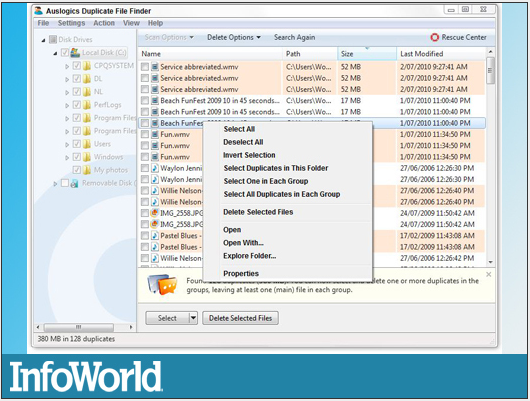Viewport: 530px width, 401px height.
Task: Sort by the Last Modified column header
Action: tap(441, 54)
